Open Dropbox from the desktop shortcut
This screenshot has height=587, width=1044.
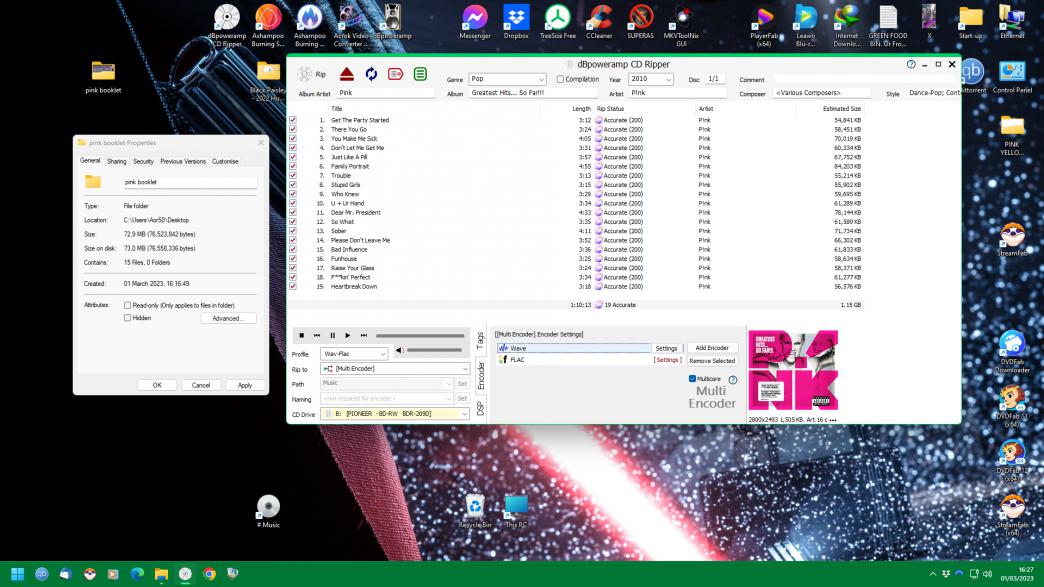pyautogui.click(x=516, y=18)
